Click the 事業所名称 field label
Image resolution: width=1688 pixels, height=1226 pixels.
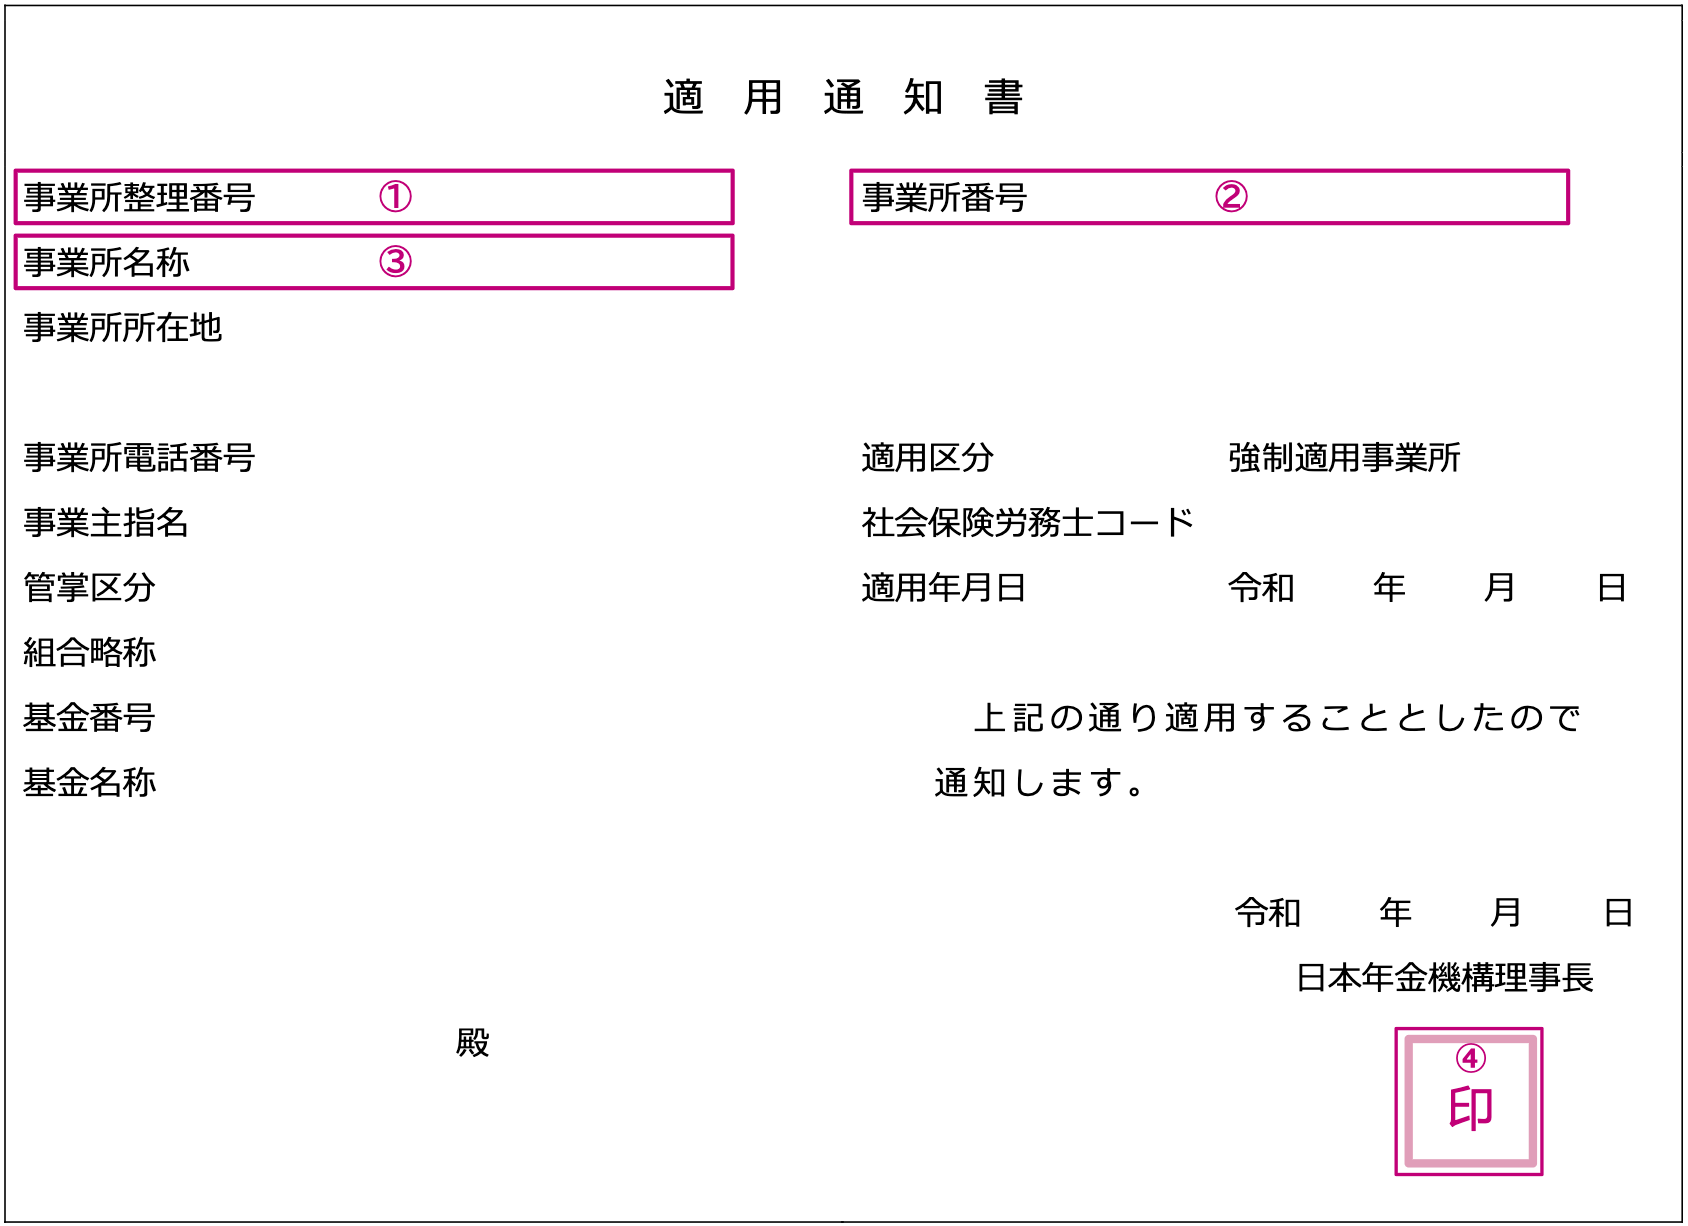click(x=106, y=262)
